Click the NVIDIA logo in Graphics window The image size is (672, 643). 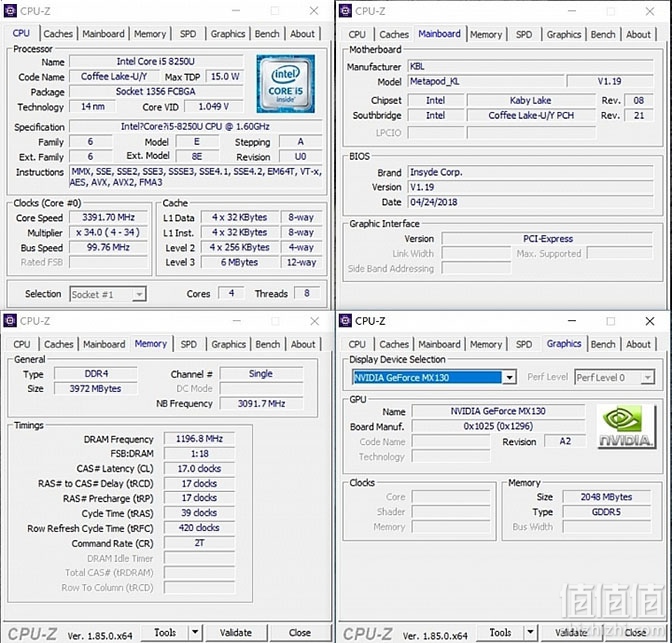click(x=626, y=427)
